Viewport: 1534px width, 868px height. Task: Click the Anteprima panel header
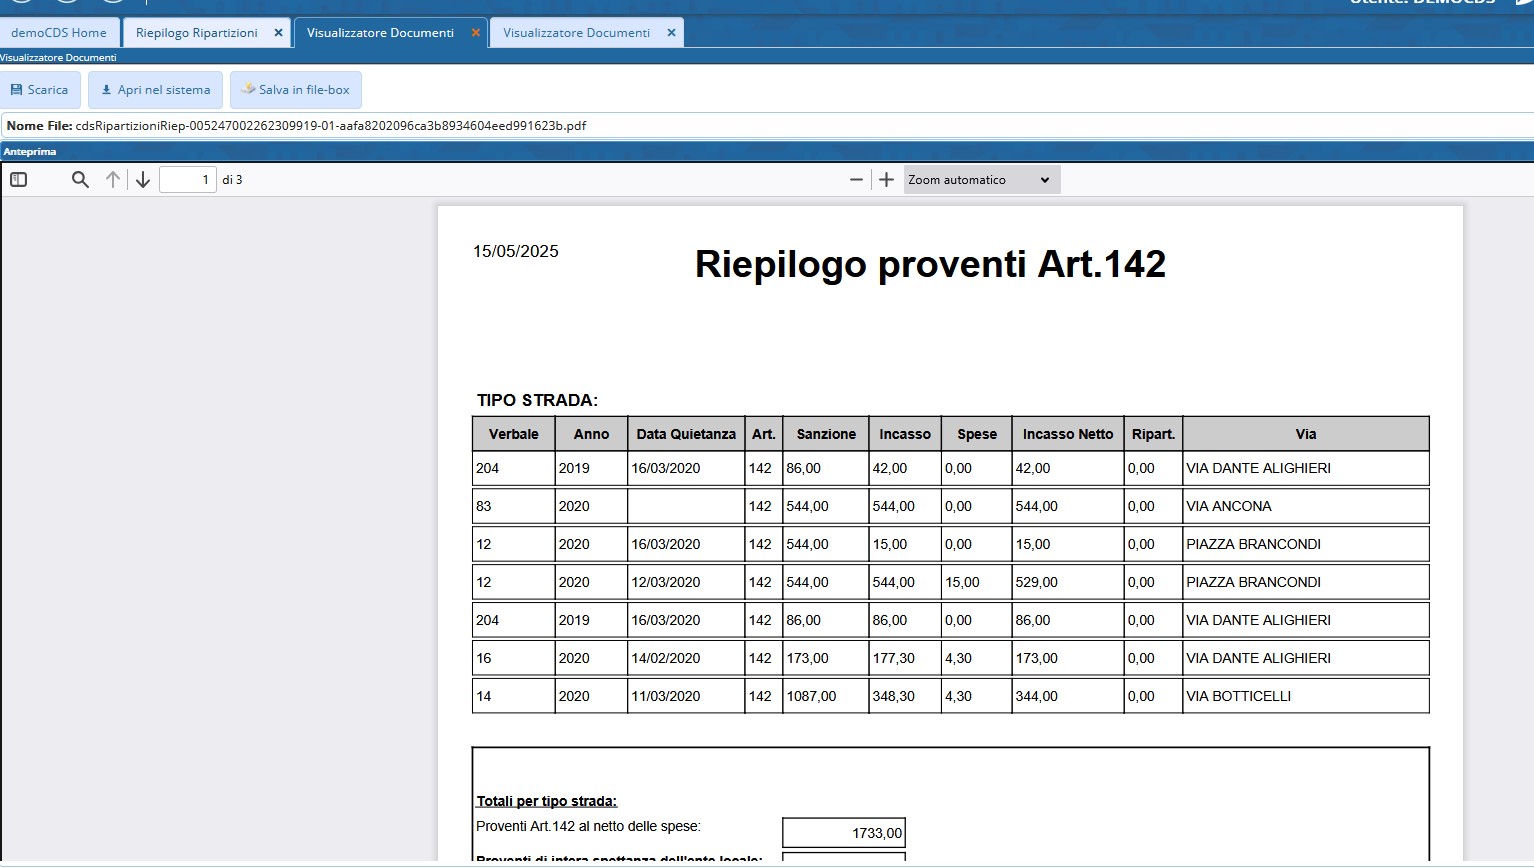(x=30, y=152)
